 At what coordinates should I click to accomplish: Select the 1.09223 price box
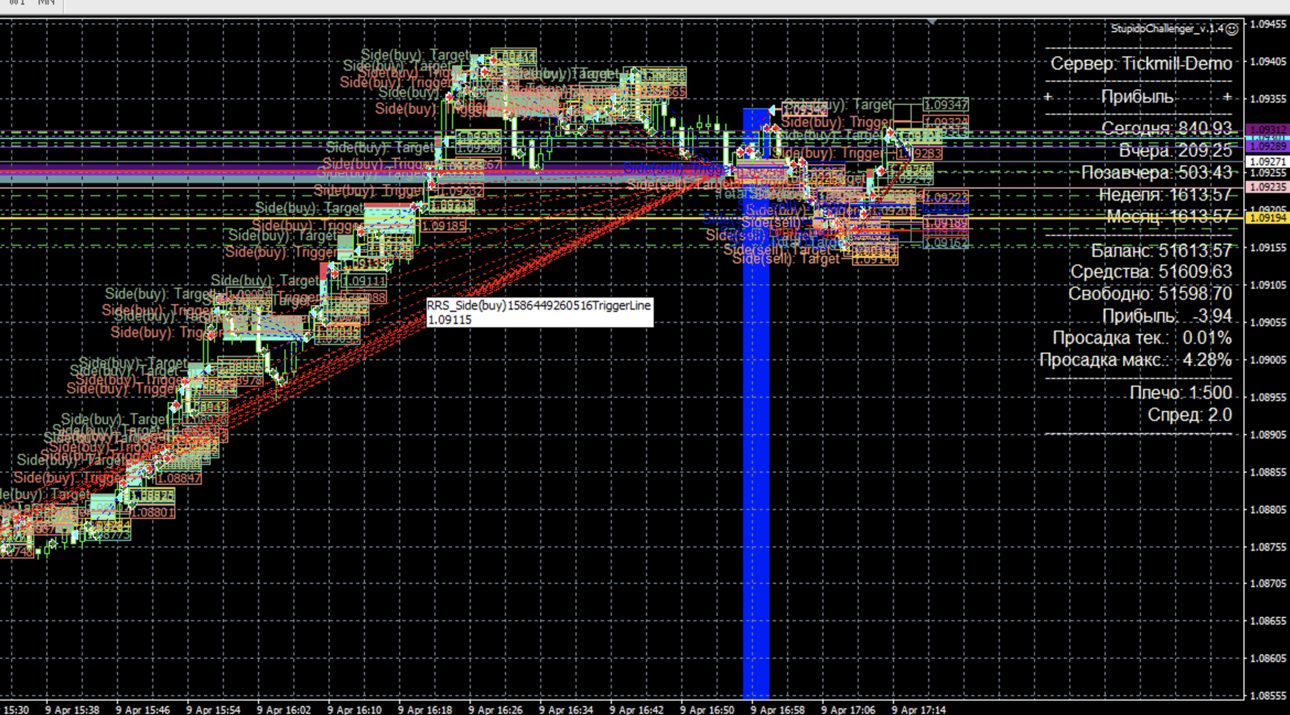point(945,198)
